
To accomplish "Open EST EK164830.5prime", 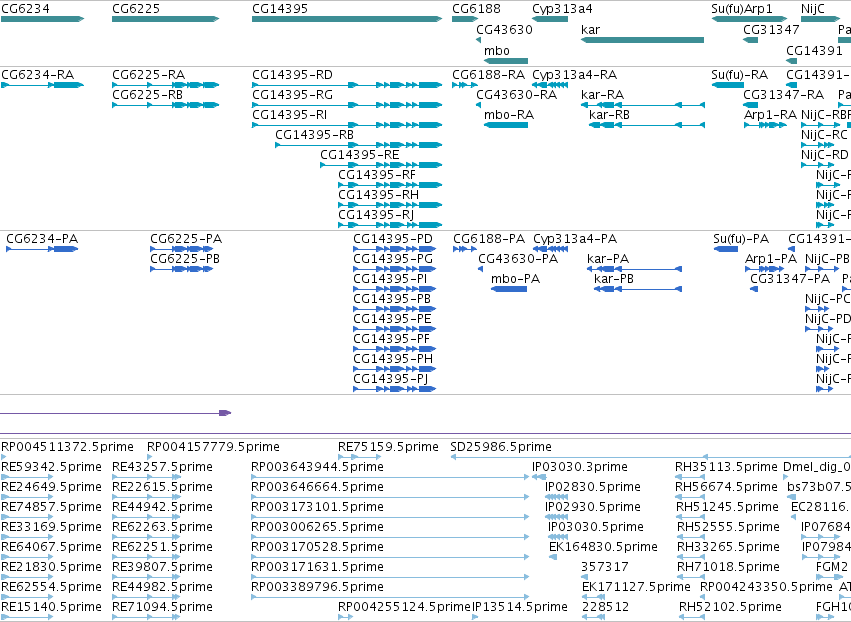I will coord(604,547).
